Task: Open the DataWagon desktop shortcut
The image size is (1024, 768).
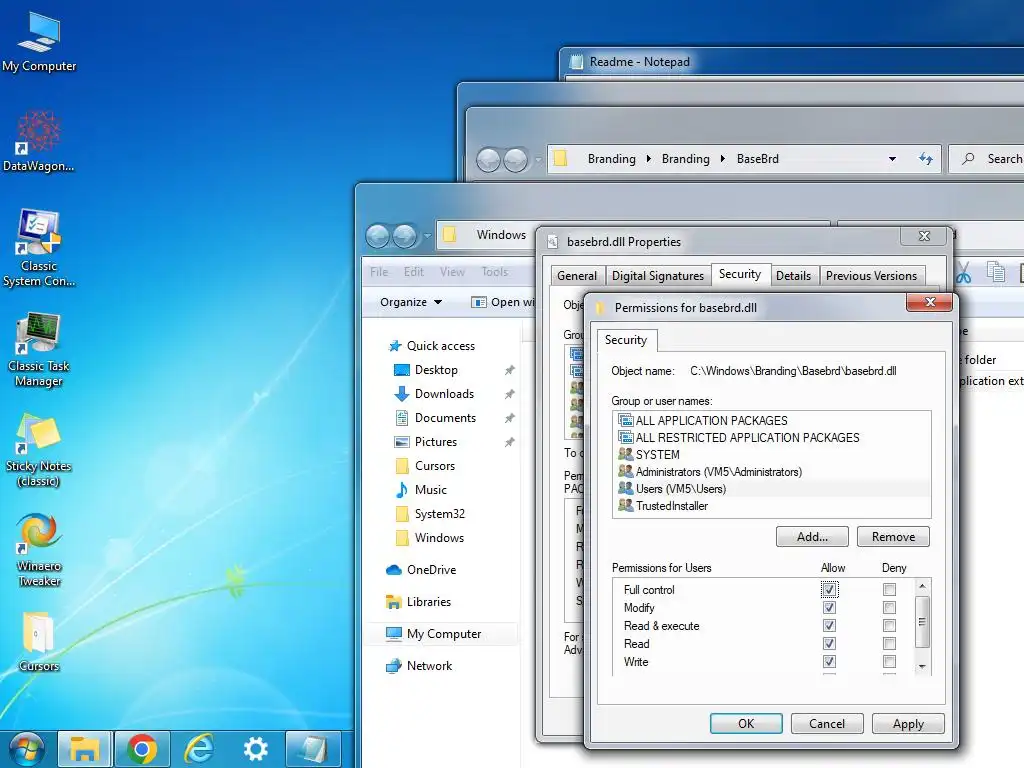Action: (39, 140)
